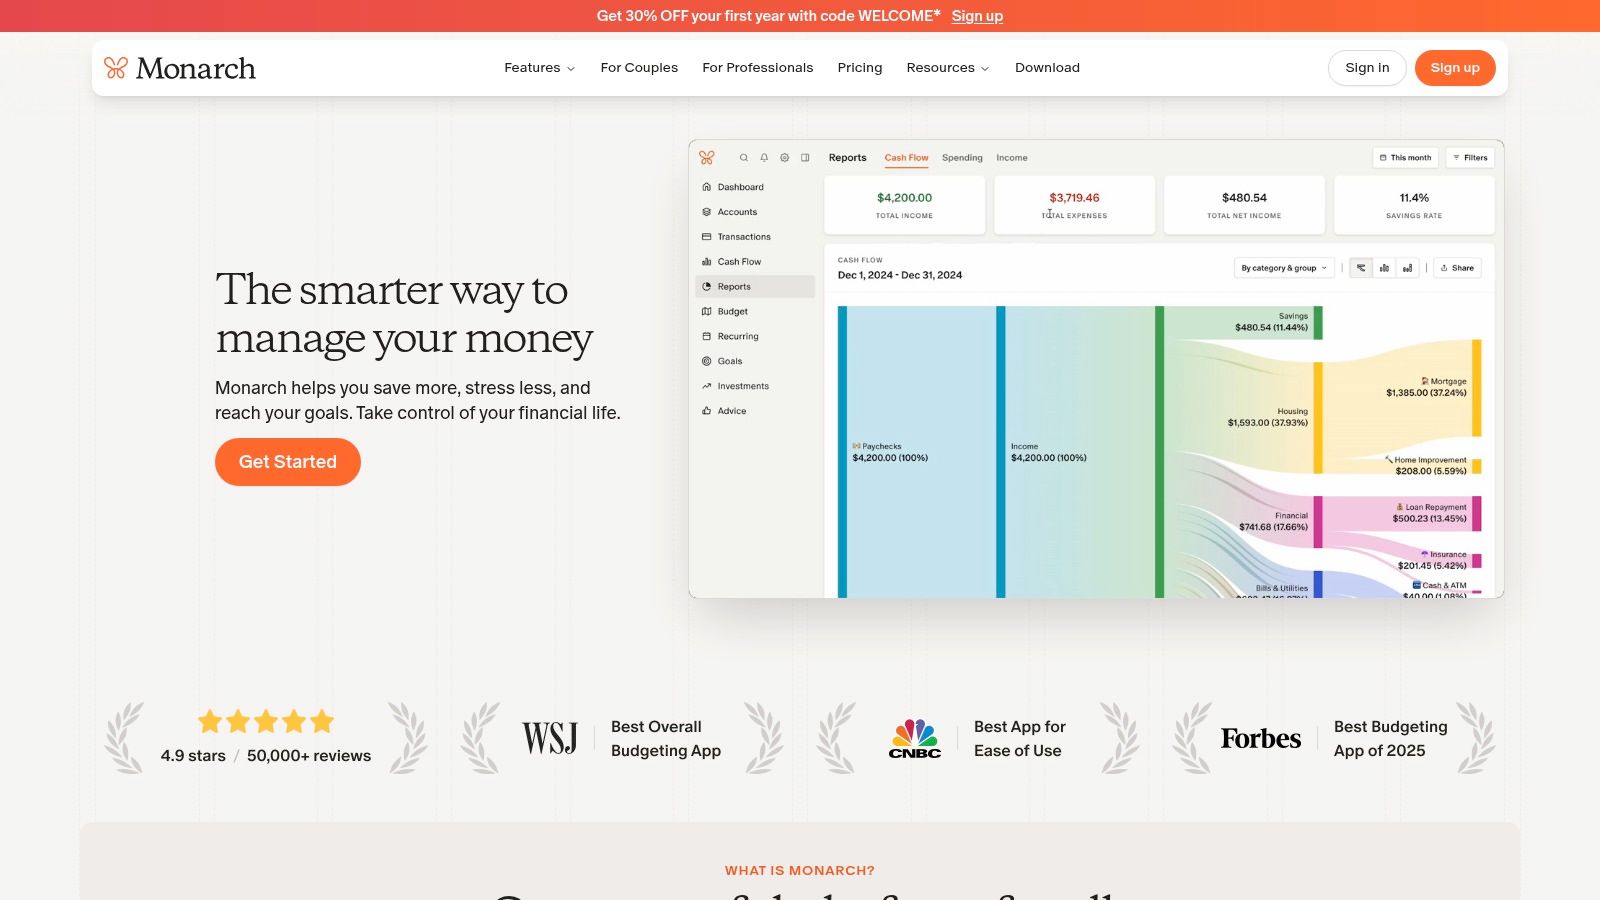Toggle the sidebar panel icon in preview

coord(805,158)
